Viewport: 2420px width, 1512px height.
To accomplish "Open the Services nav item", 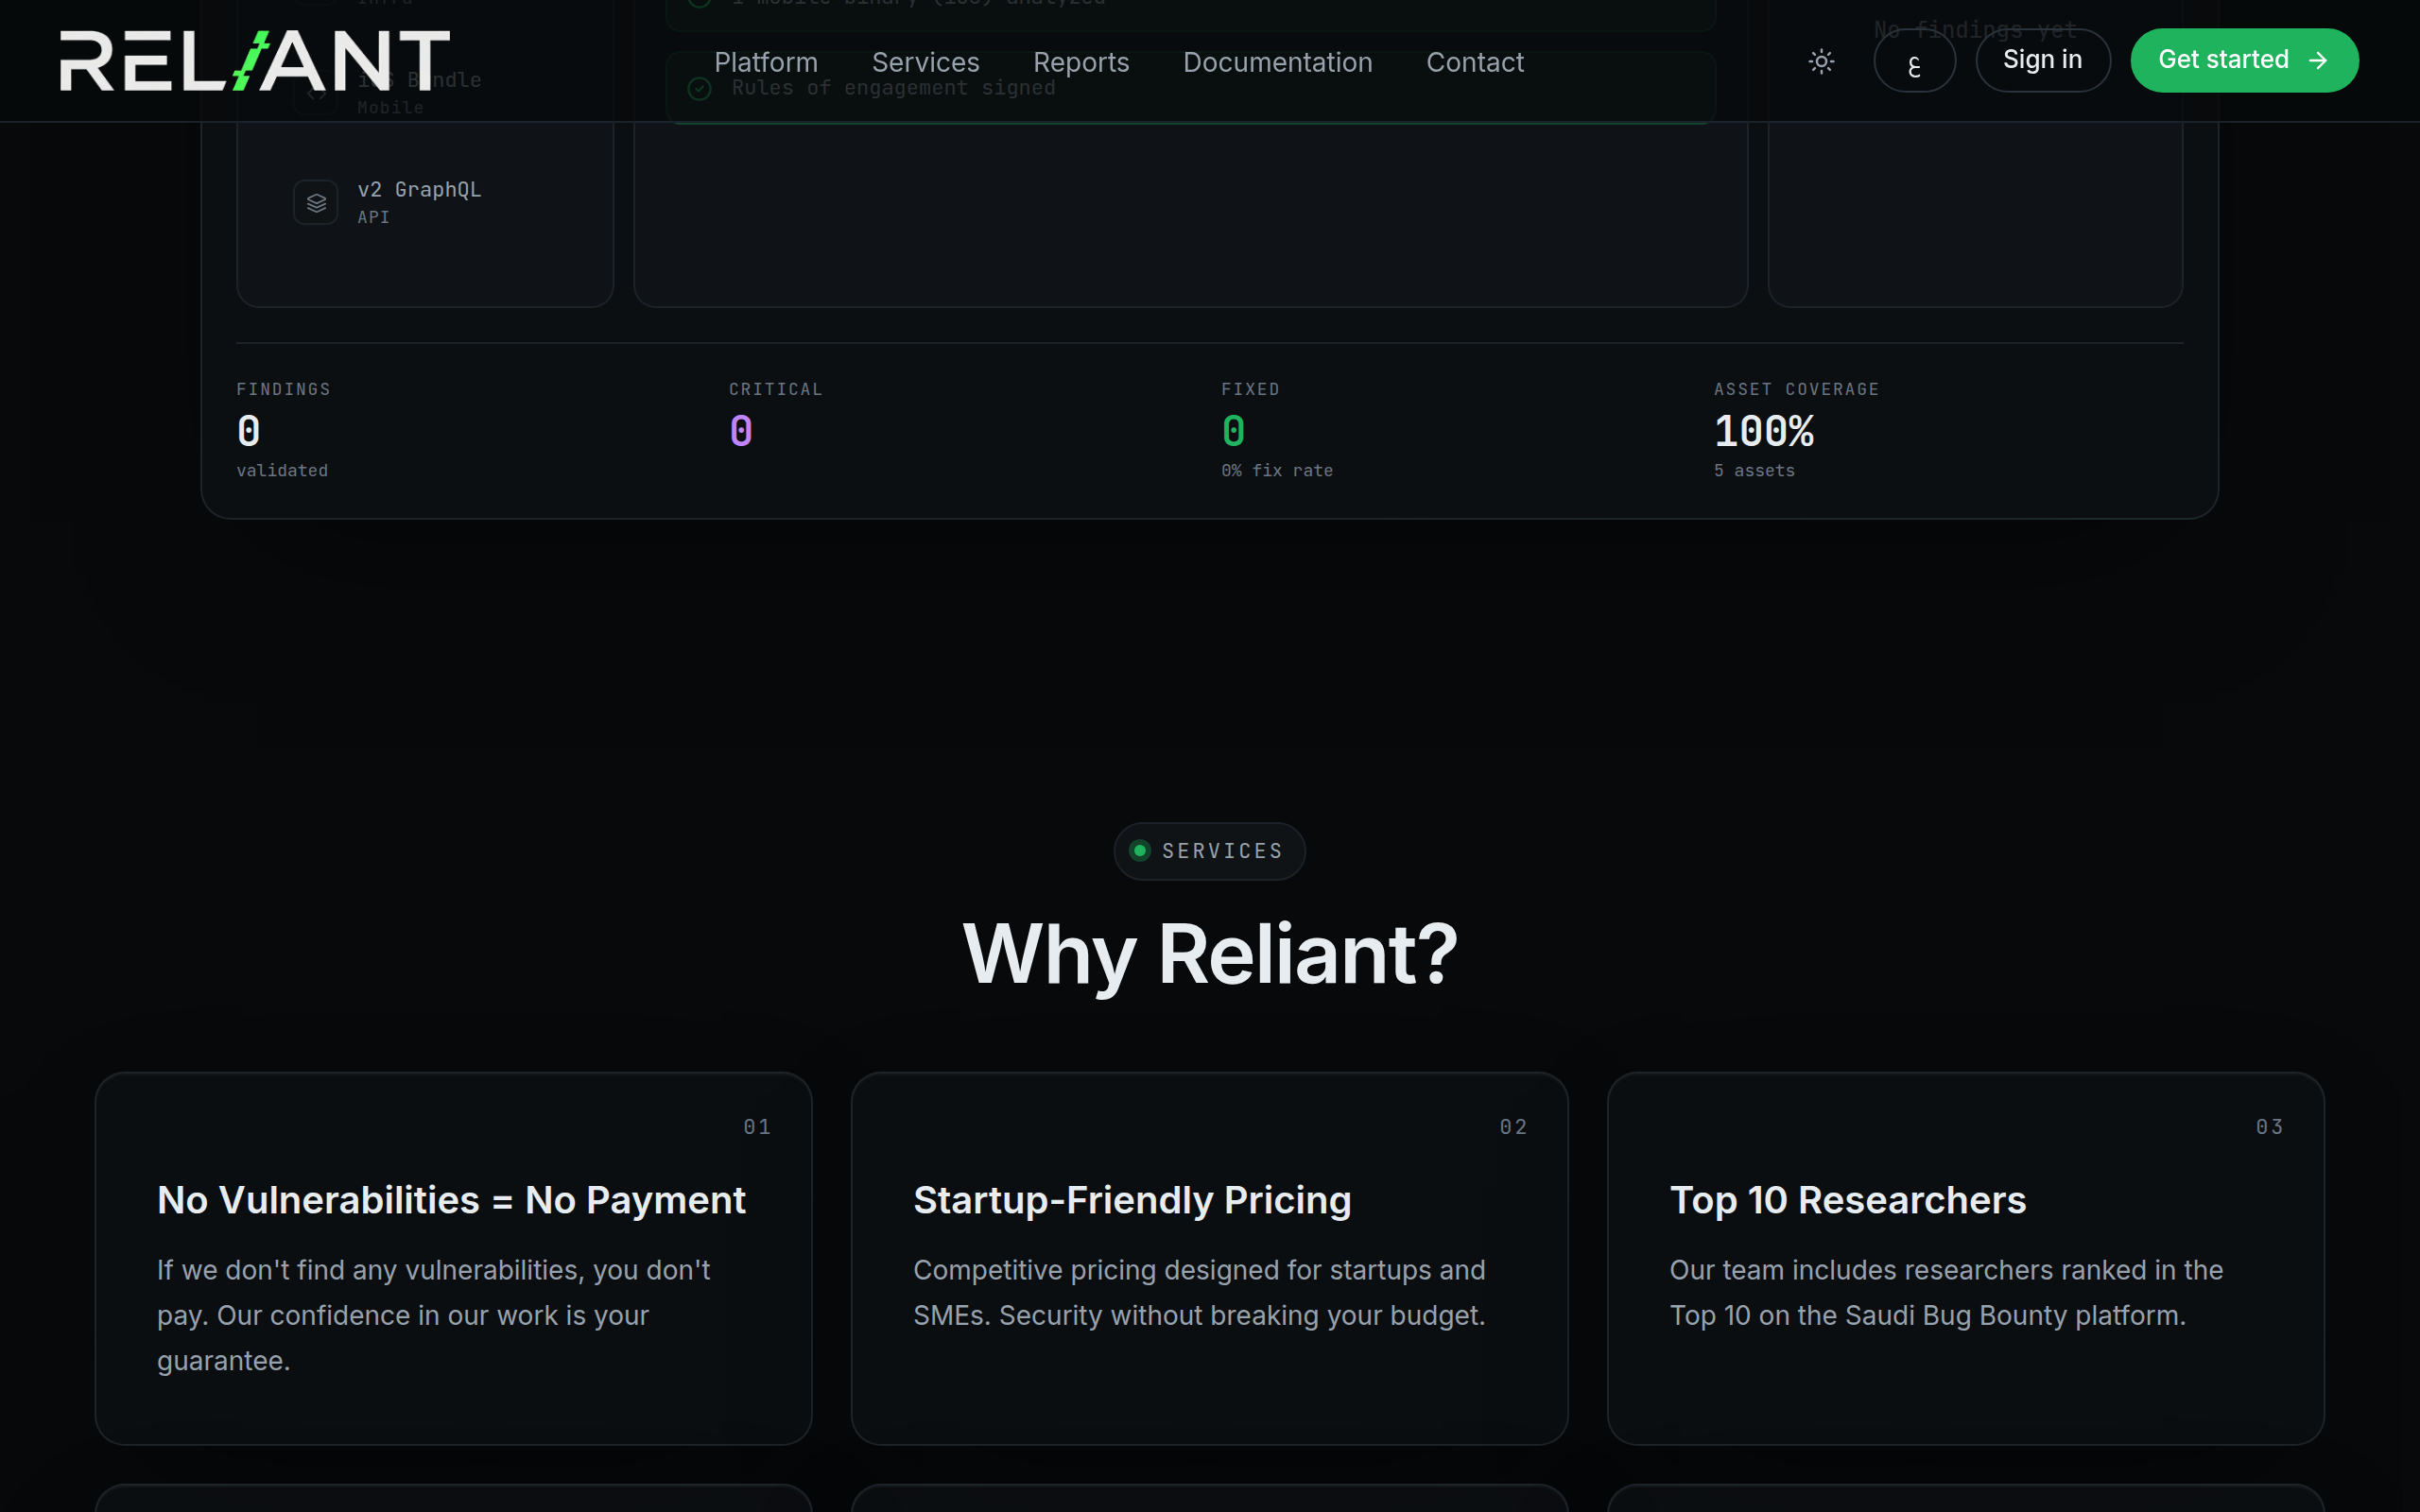I will pyautogui.click(x=925, y=62).
